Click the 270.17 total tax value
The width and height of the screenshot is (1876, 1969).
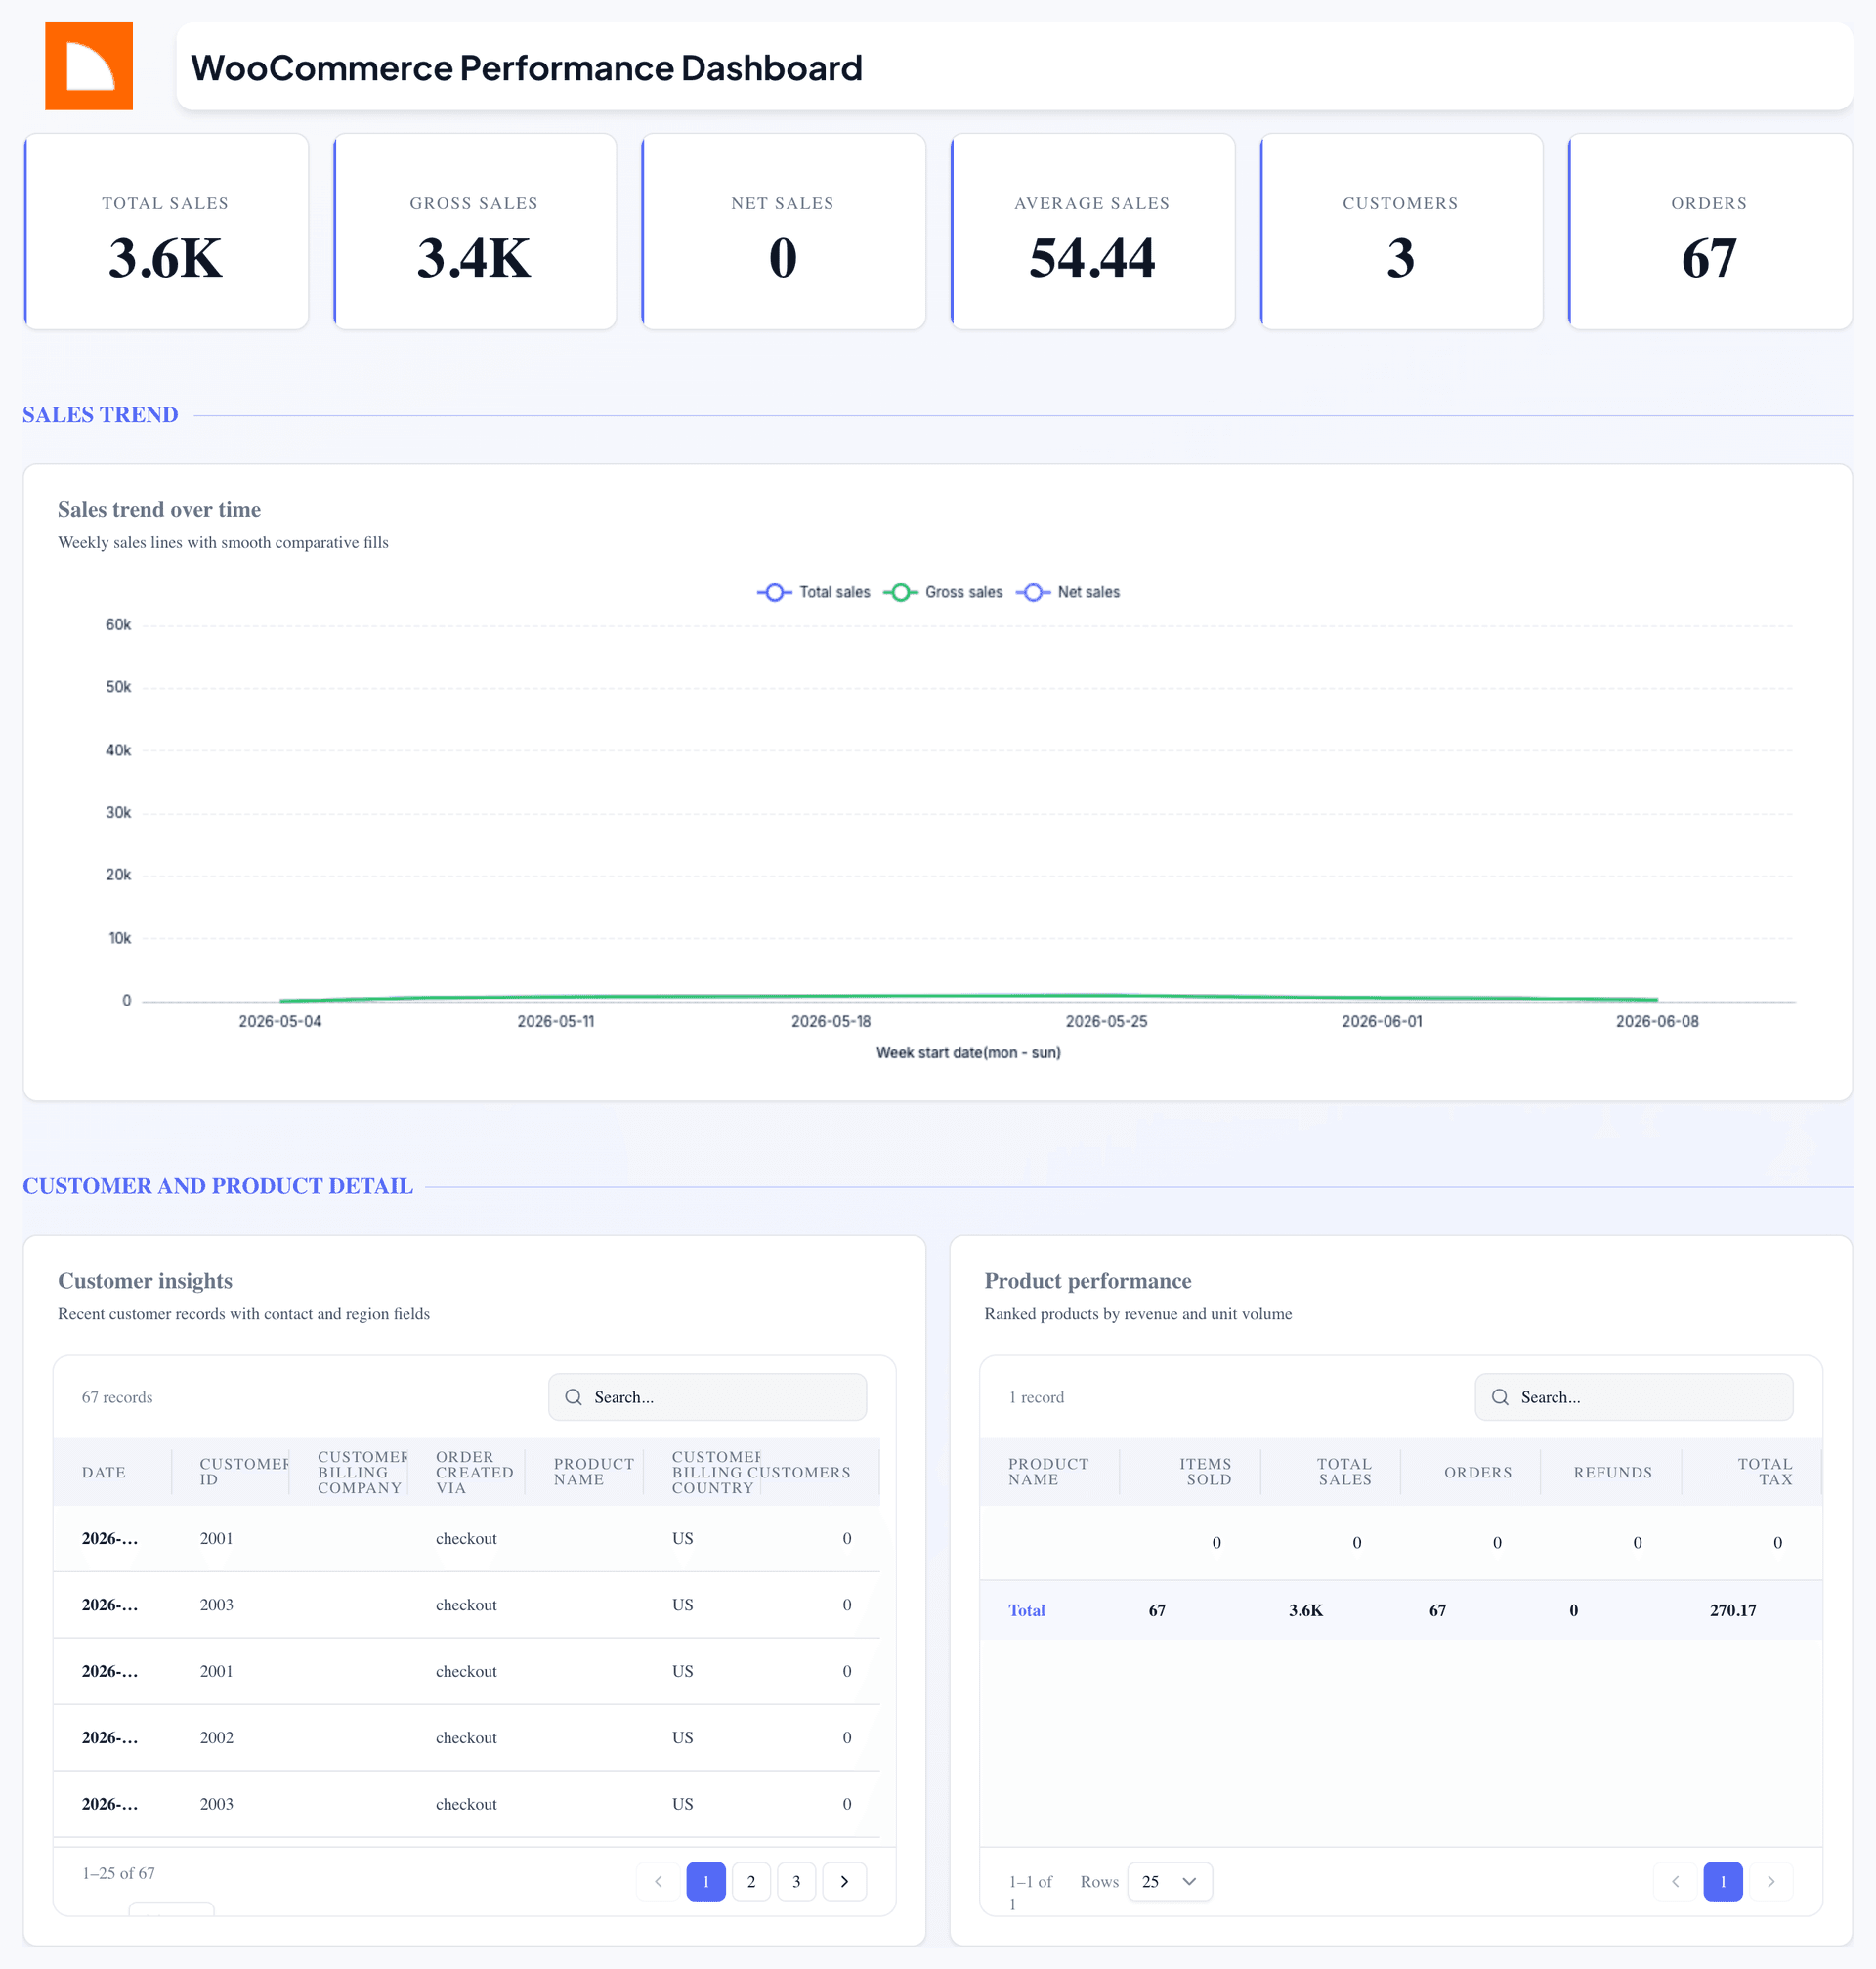click(x=1733, y=1610)
